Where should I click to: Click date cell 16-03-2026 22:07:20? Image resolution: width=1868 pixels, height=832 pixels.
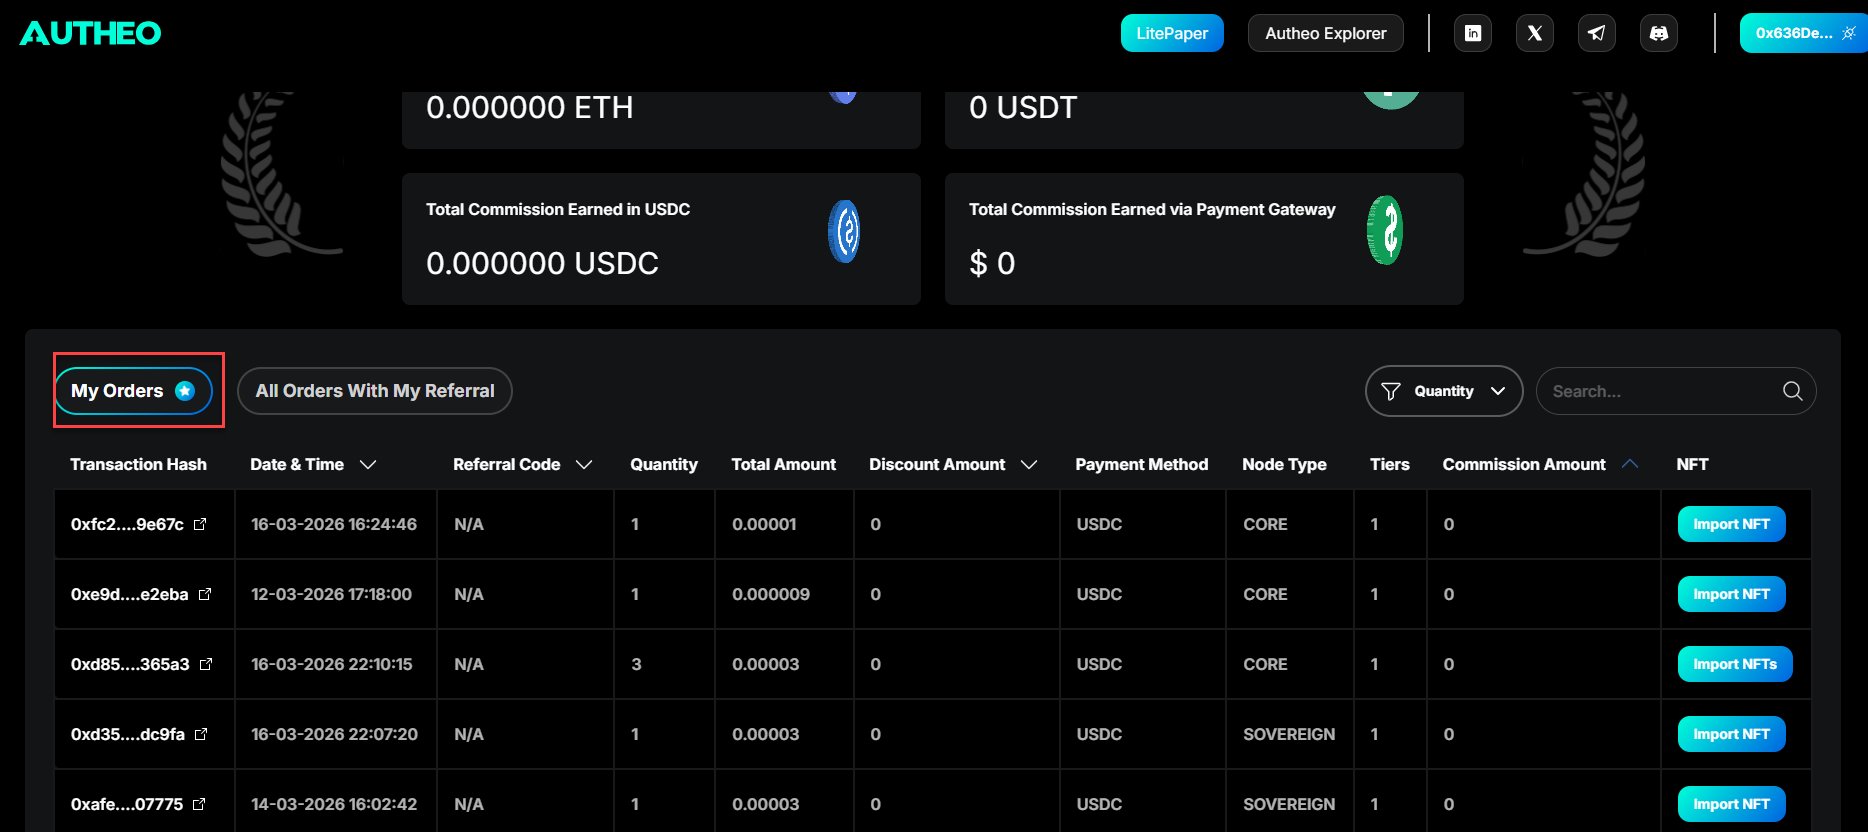[x=334, y=734]
